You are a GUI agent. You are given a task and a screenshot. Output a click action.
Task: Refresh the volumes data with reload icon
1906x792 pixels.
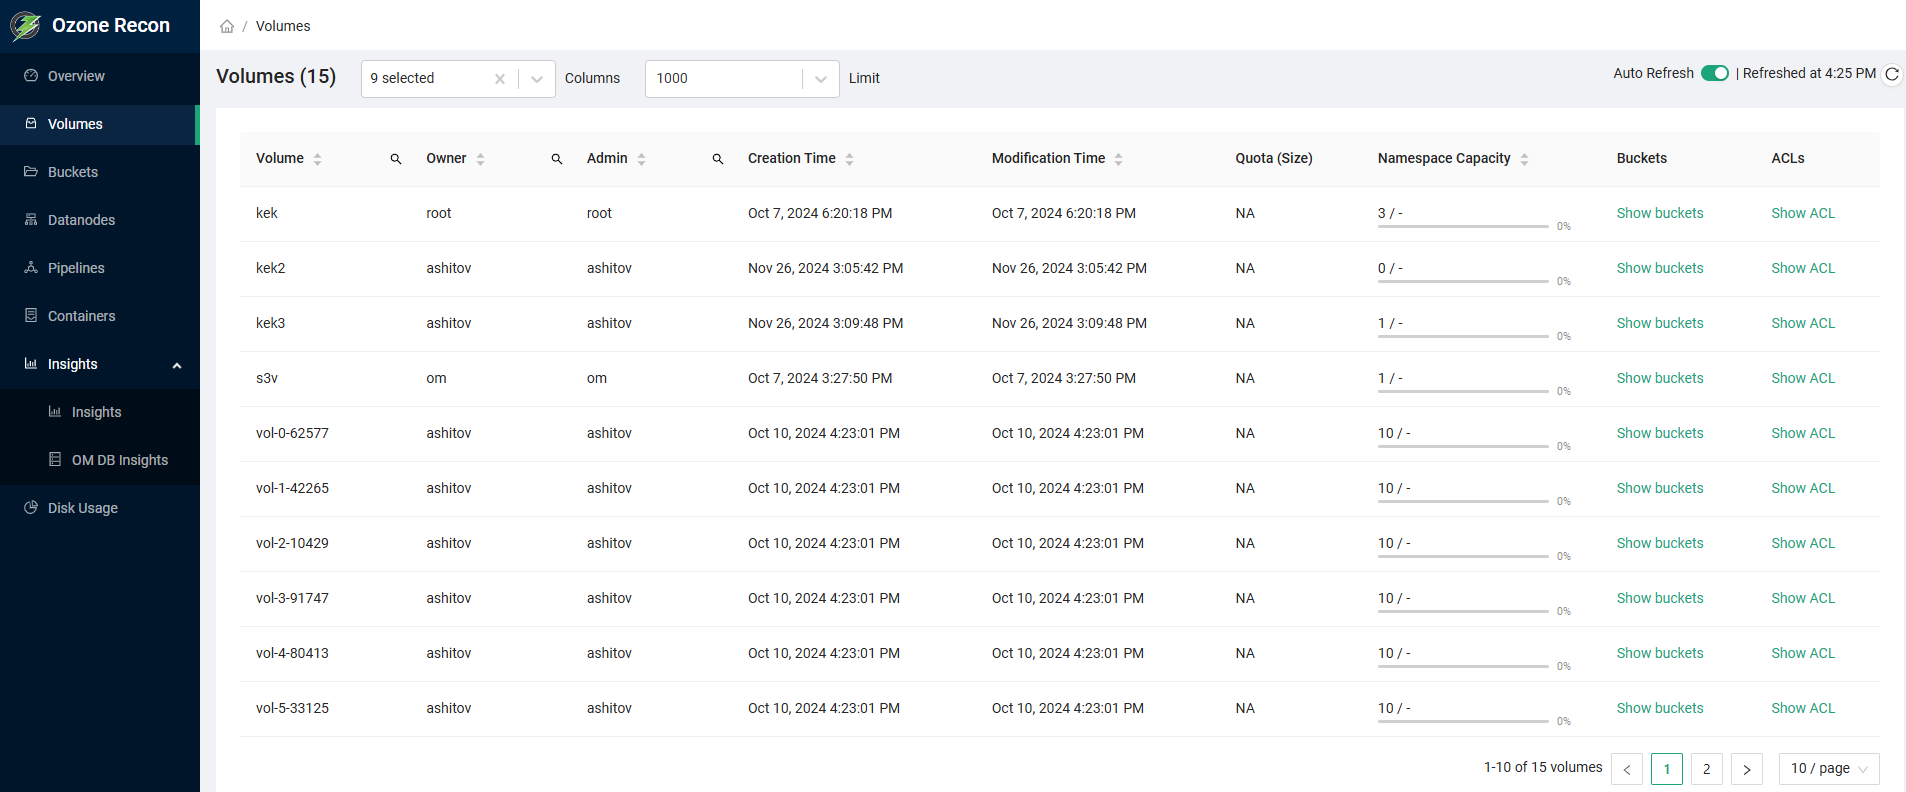pyautogui.click(x=1892, y=74)
